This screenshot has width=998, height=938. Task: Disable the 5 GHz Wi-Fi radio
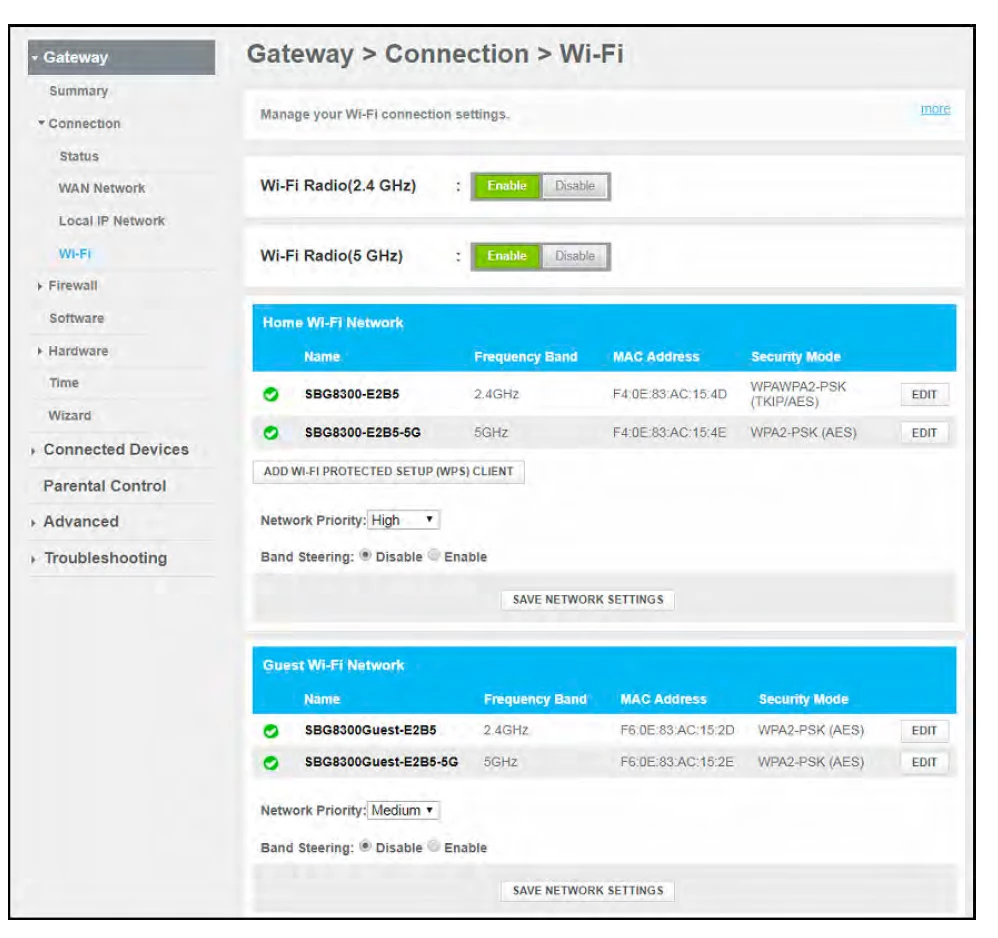(575, 256)
